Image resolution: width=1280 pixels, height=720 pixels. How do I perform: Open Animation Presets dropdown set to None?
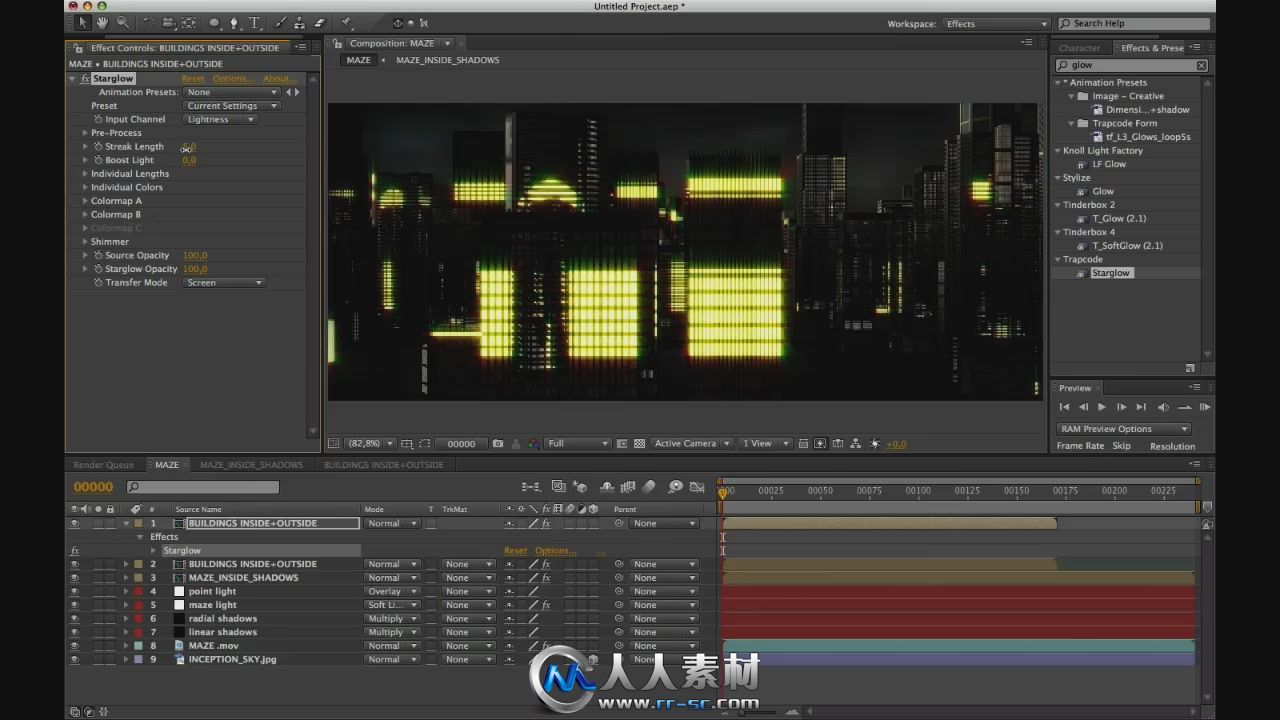coord(231,92)
